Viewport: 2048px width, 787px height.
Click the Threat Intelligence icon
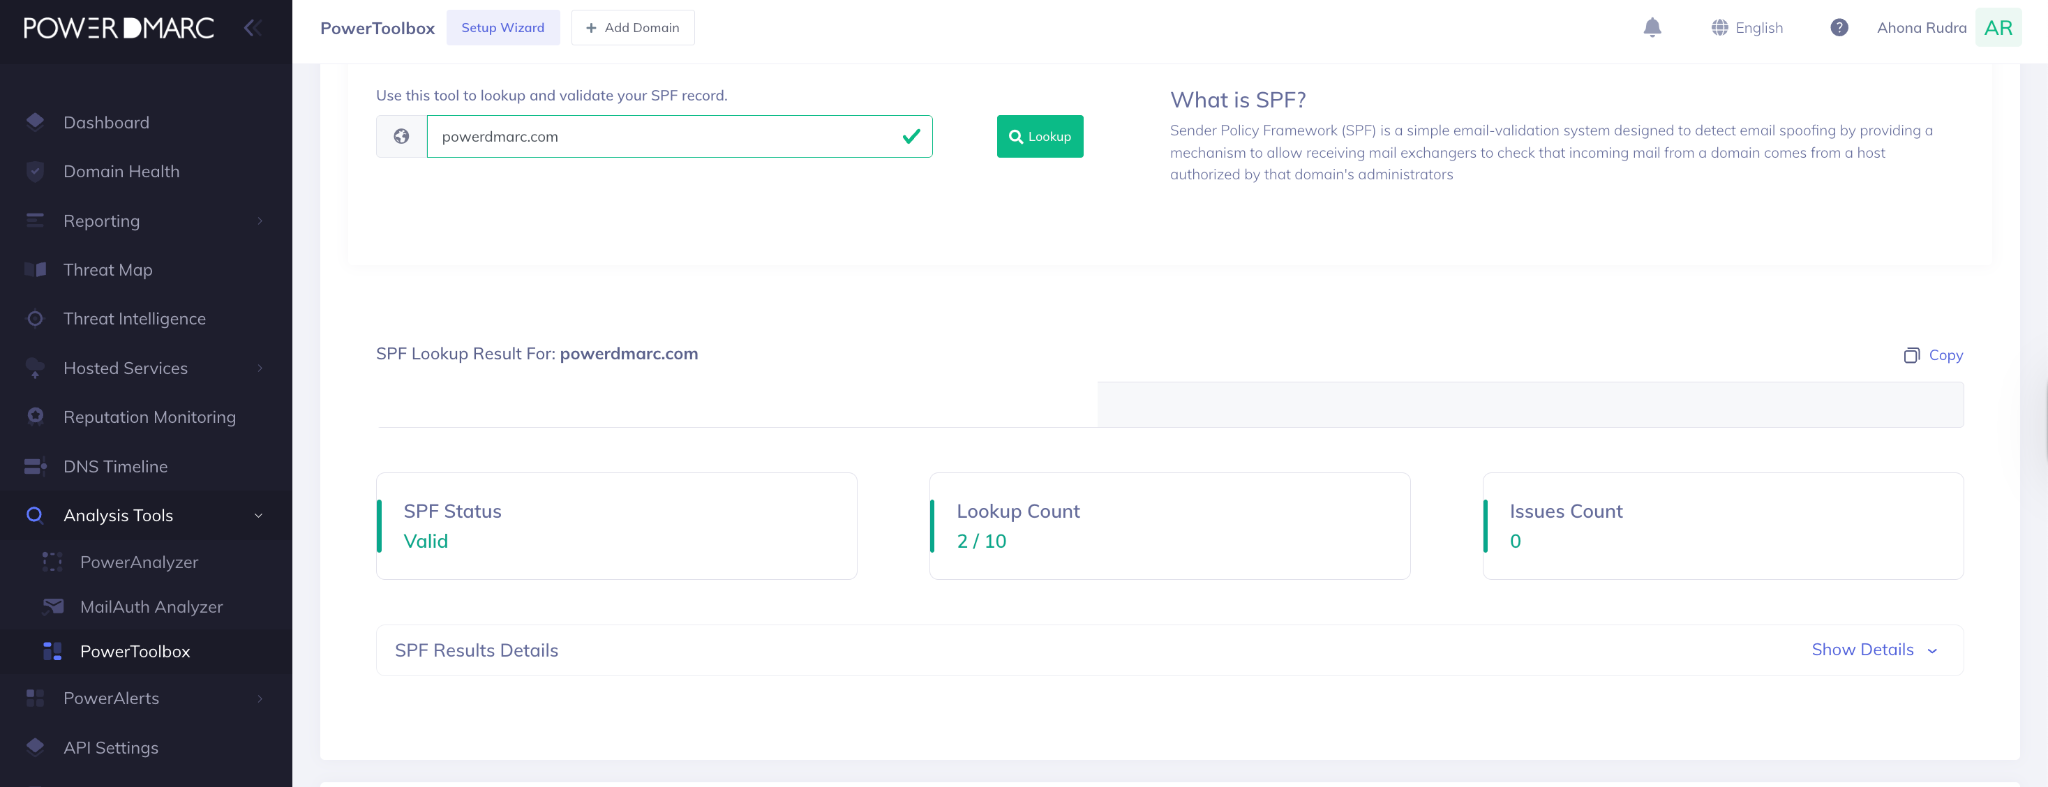35,318
